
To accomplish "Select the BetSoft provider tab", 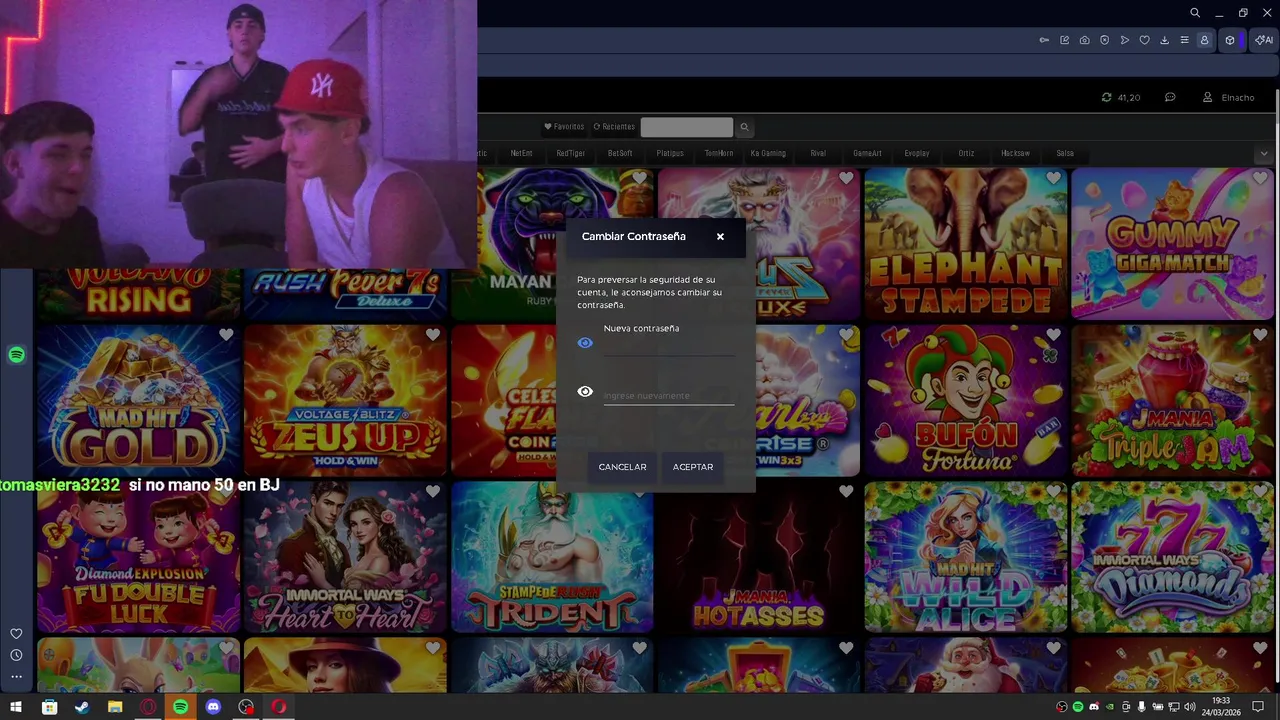I will coord(620,153).
